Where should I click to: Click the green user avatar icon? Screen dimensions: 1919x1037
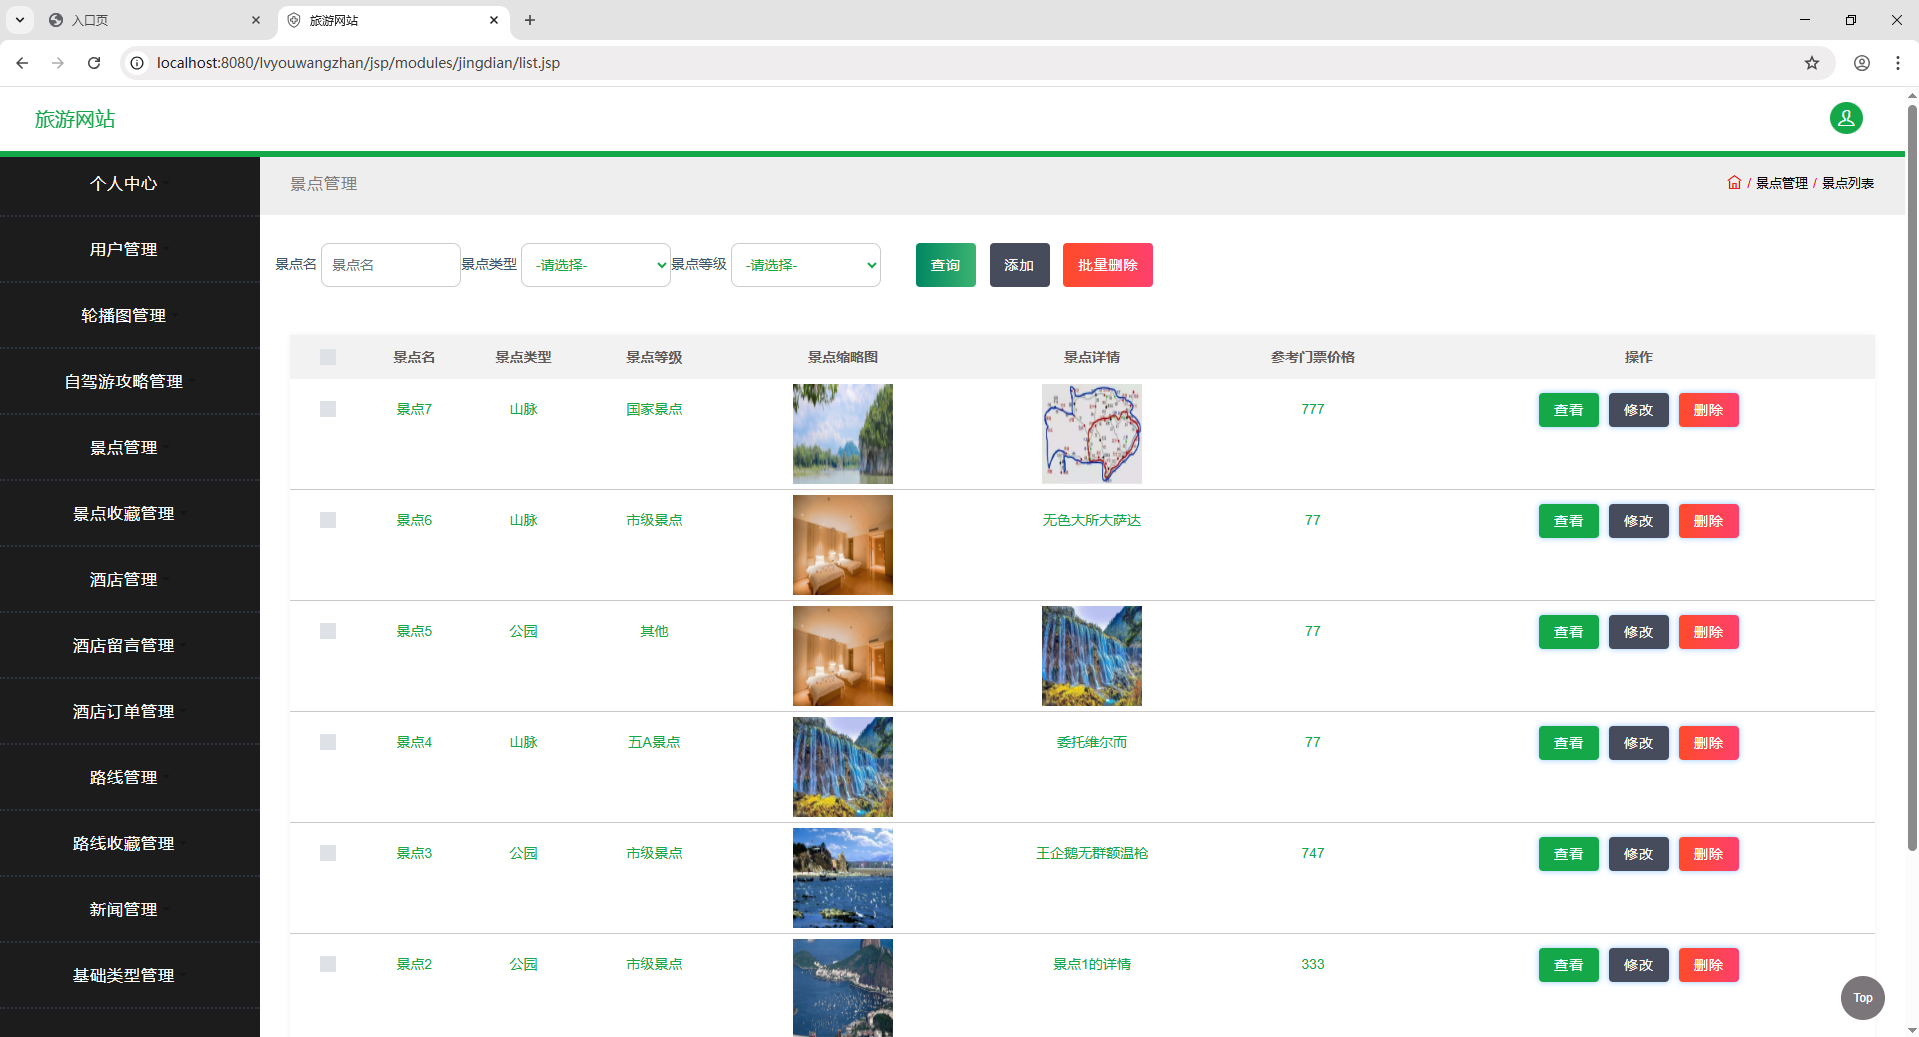click(x=1846, y=118)
